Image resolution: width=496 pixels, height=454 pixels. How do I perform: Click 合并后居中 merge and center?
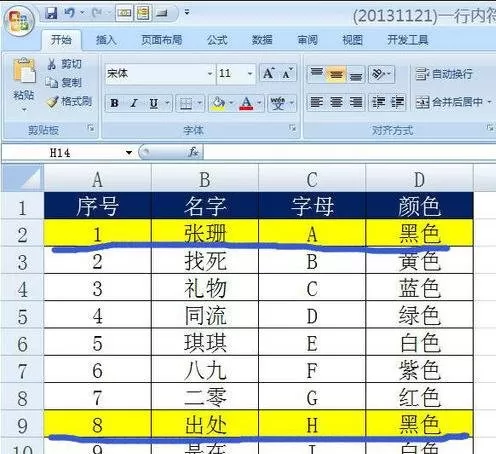coord(449,102)
